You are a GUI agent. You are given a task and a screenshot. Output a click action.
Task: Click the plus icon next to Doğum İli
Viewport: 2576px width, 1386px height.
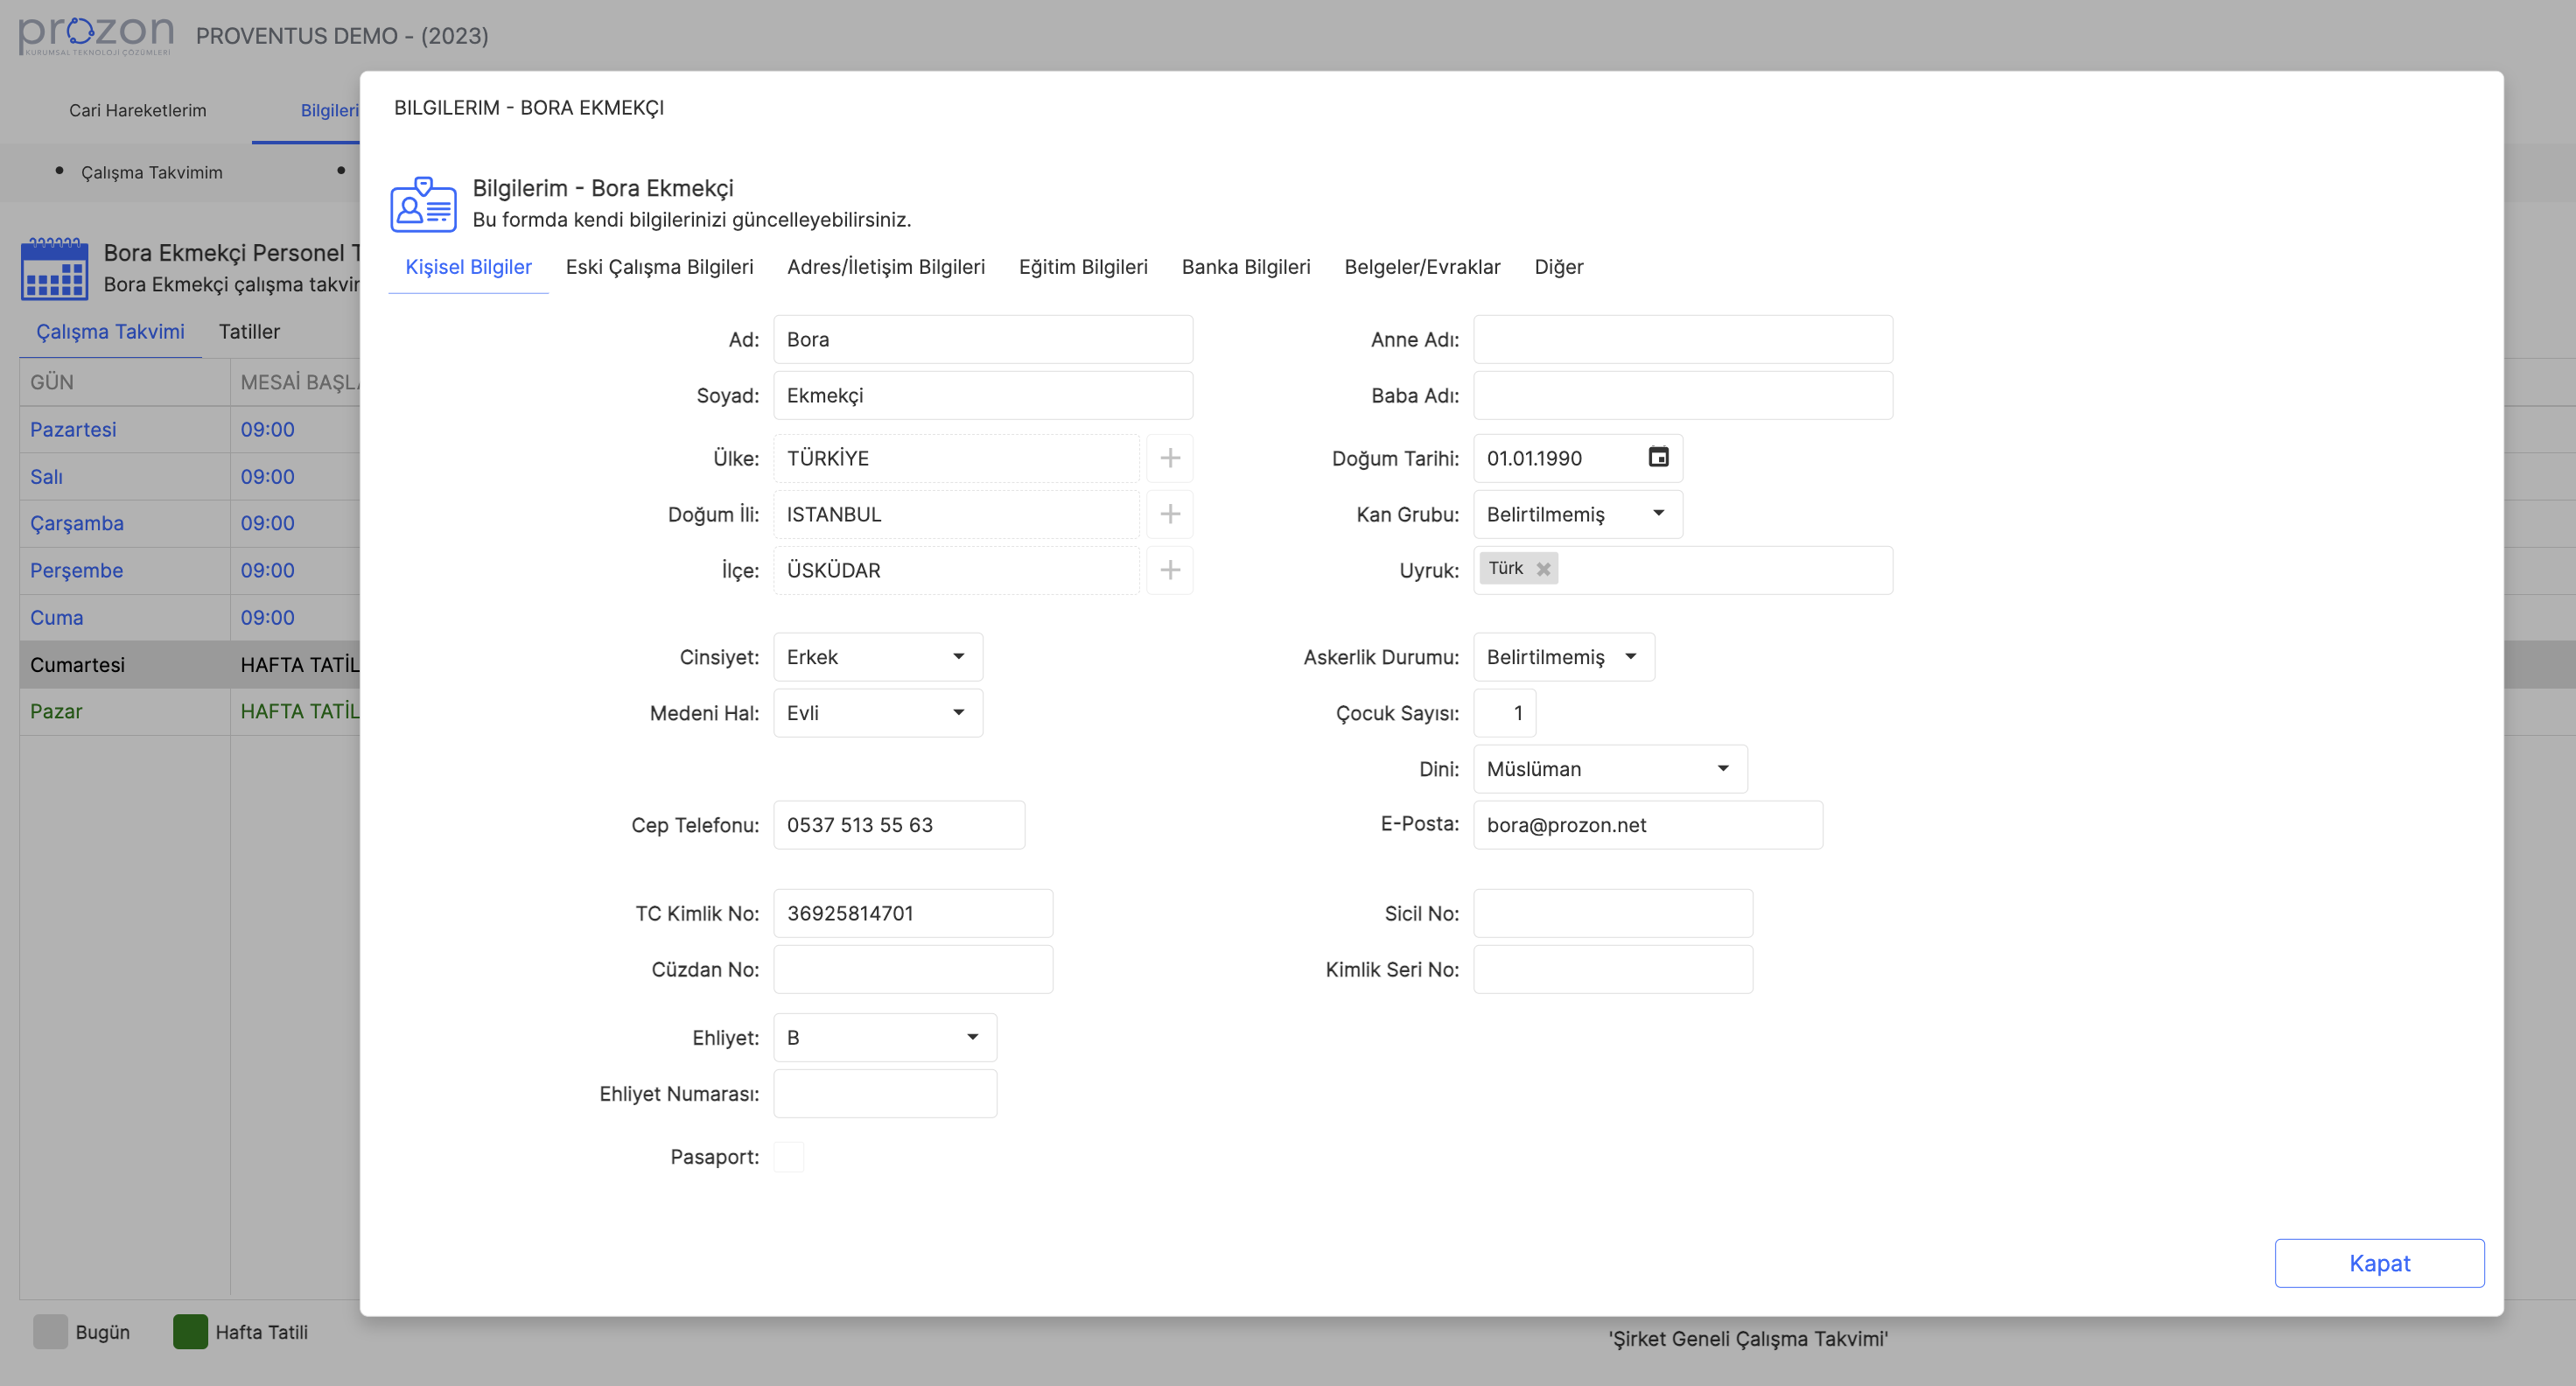[1169, 514]
